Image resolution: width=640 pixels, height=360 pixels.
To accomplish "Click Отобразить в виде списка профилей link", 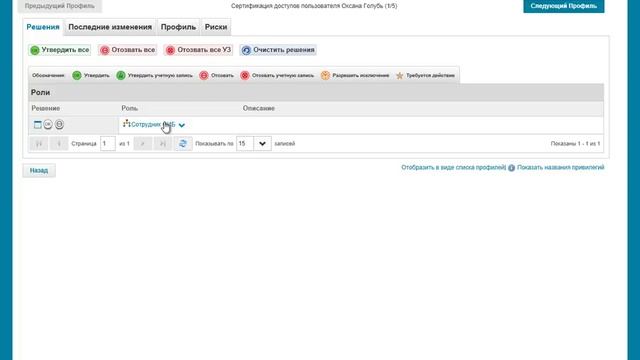I will 453,167.
